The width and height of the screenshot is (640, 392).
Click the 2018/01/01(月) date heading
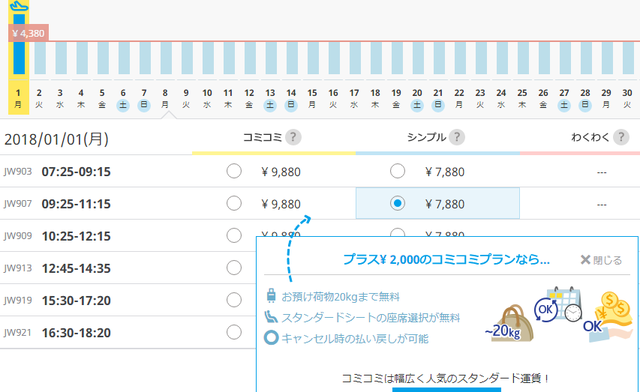[x=56, y=139]
